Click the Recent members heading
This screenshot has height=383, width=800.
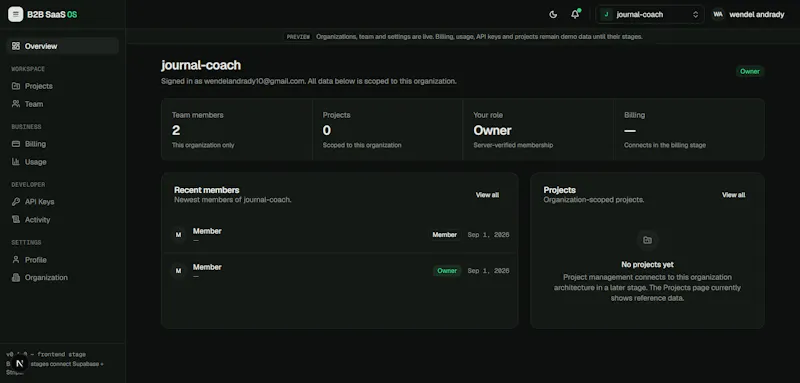pos(207,190)
